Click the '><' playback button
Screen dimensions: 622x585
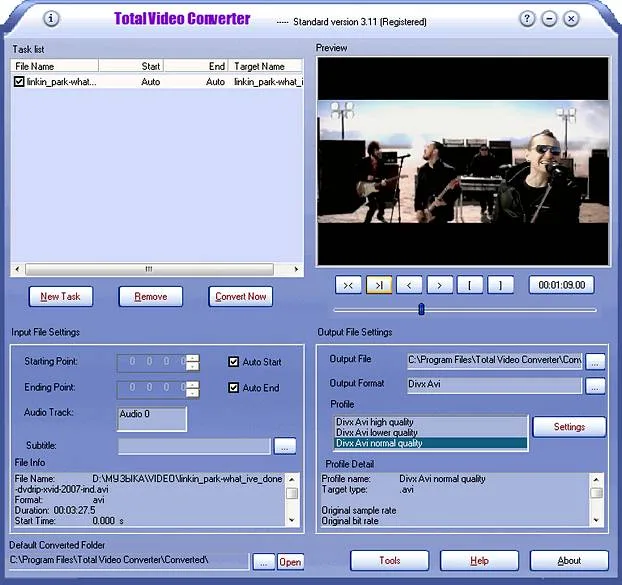point(348,285)
